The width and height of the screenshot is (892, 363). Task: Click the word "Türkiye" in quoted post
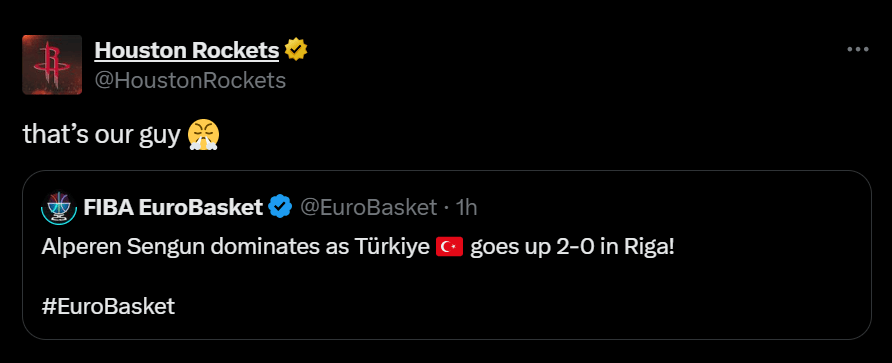coord(393,248)
